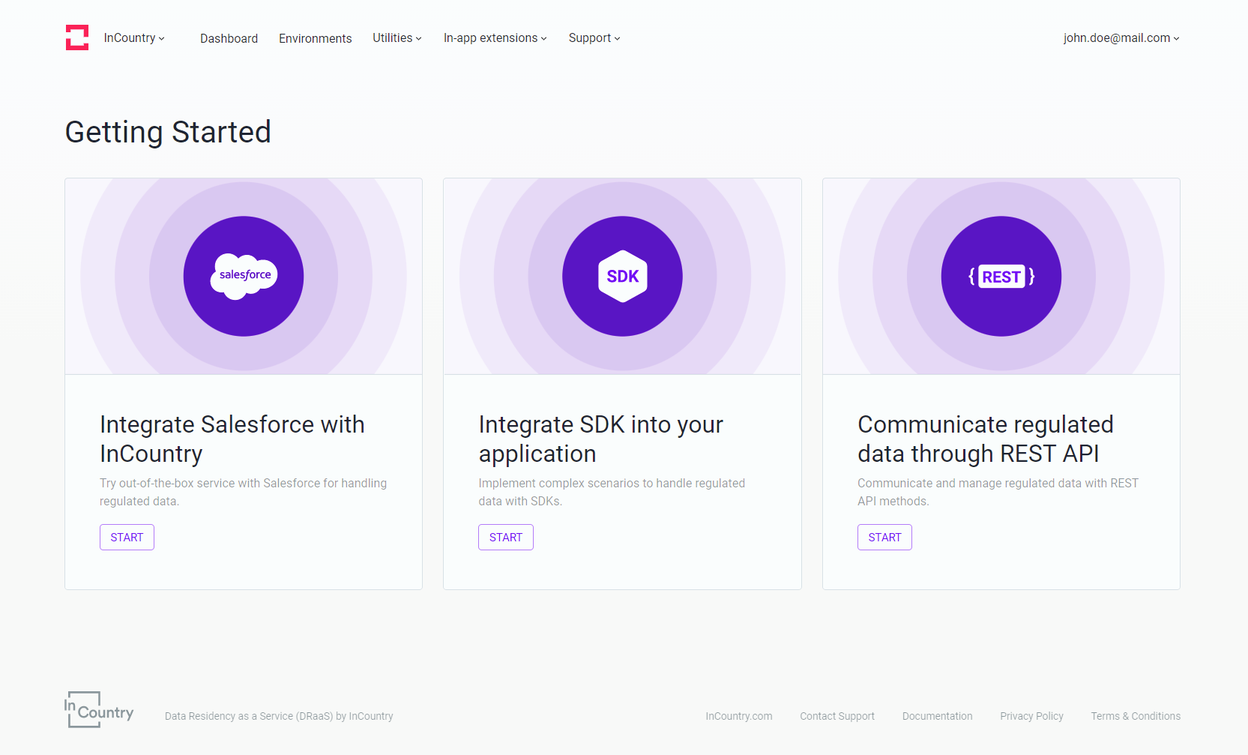The height and width of the screenshot is (755, 1248).
Task: Visit the InCountry.com footer link
Action: tap(739, 716)
